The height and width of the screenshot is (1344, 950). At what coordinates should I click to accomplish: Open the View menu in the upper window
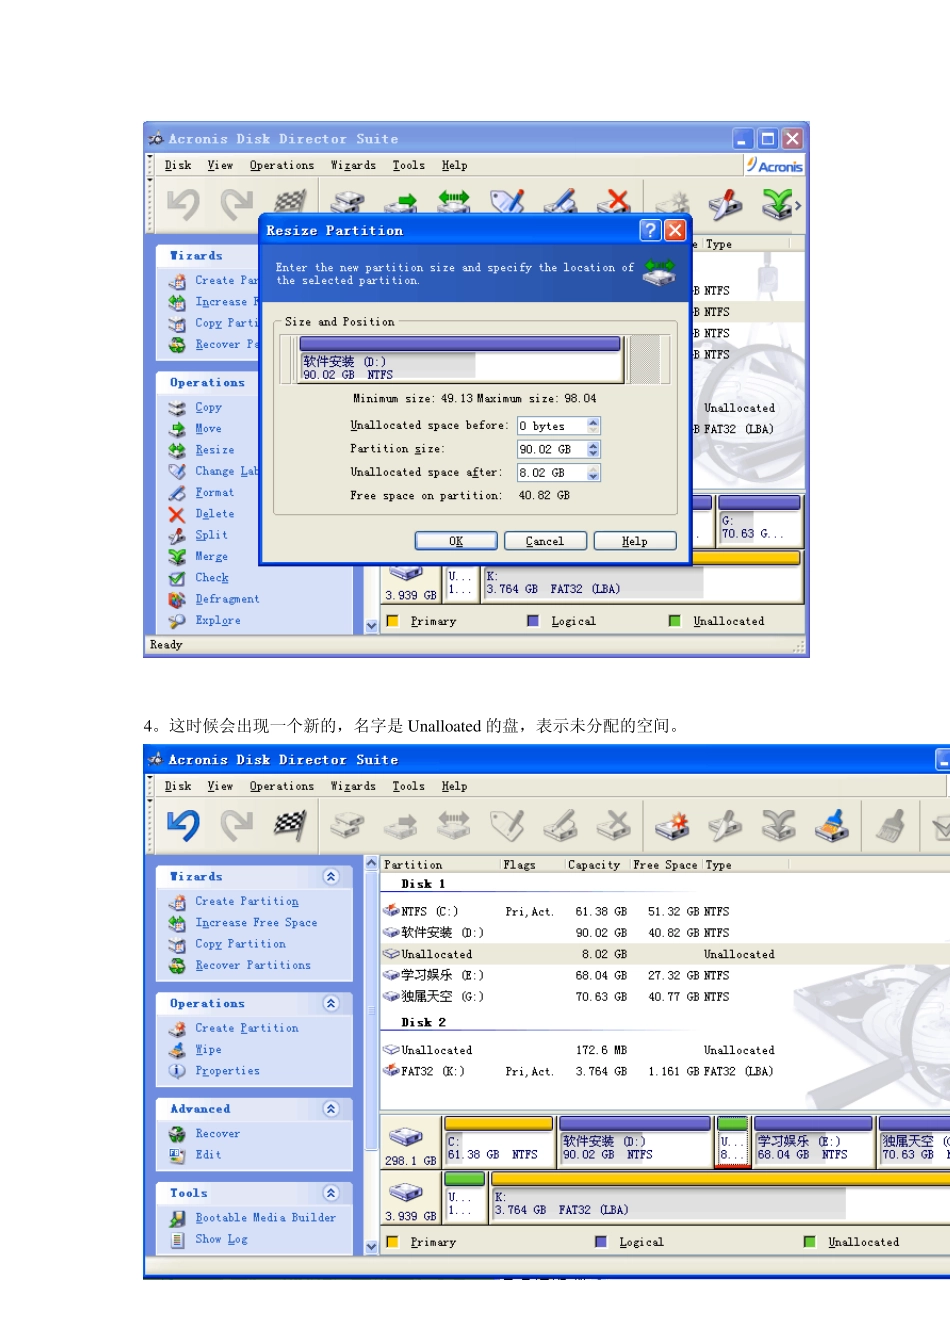point(220,165)
